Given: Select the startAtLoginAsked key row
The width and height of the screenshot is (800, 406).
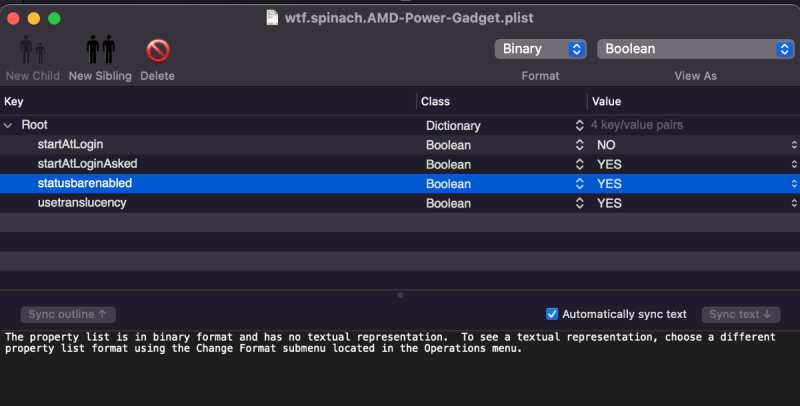Looking at the screenshot, I should coord(87,164).
